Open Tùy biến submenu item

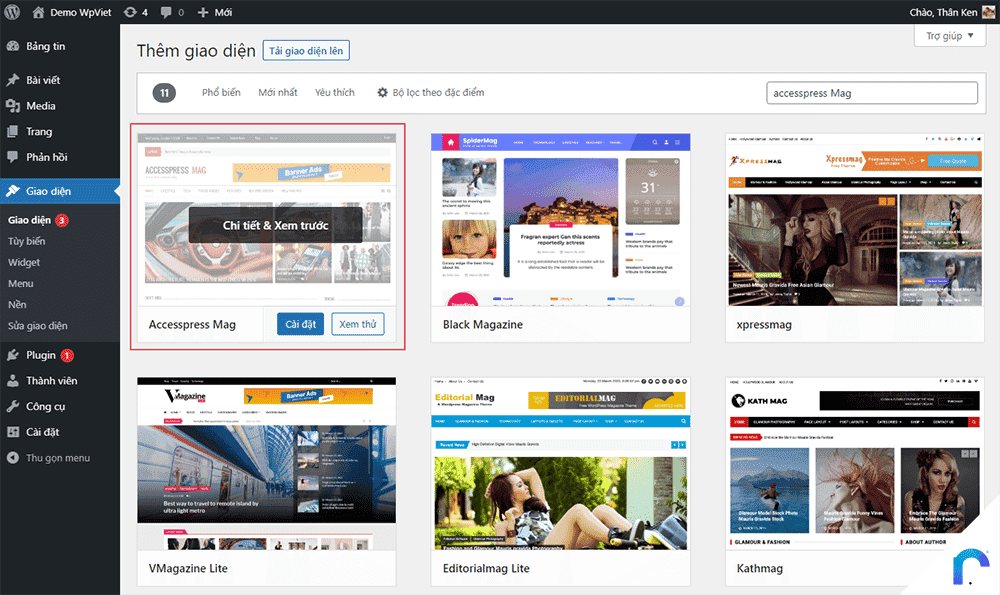pyautogui.click(x=27, y=241)
